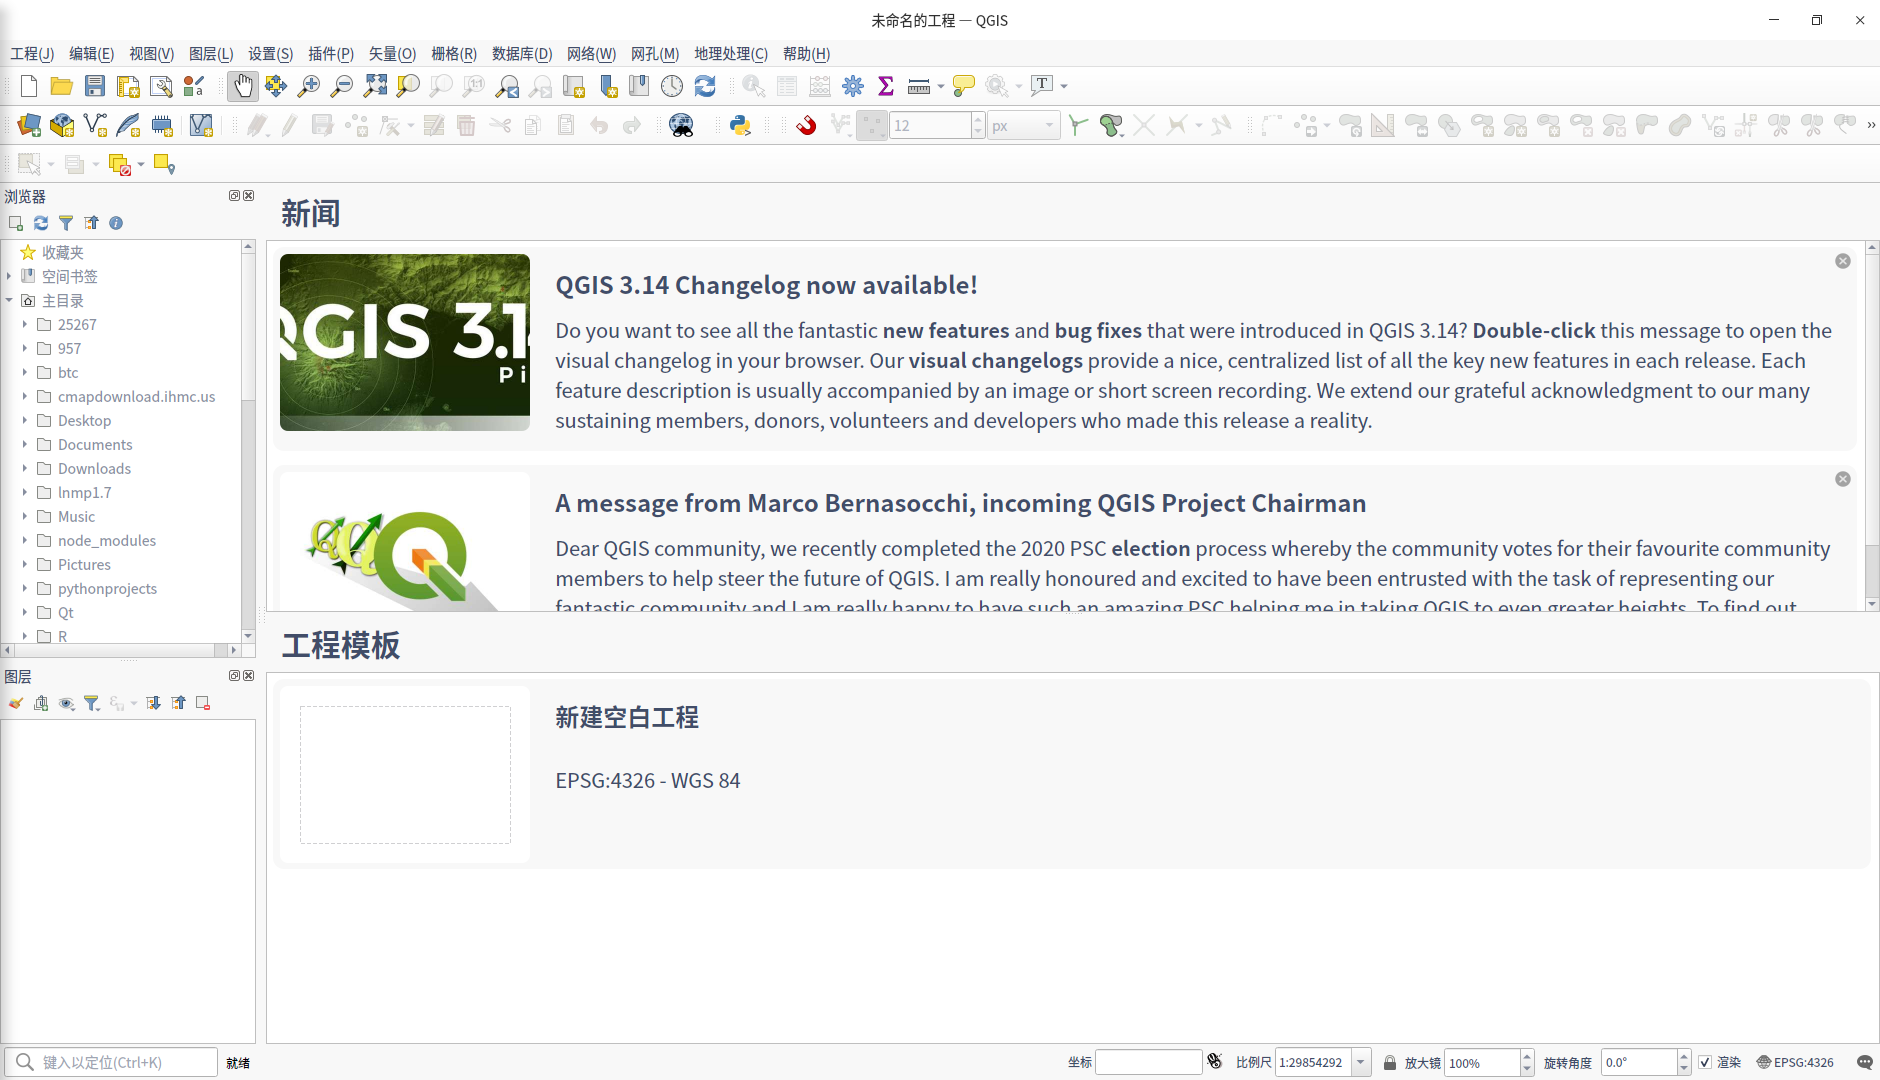1880x1080 pixels.
Task: Enable snapping with the red magnet icon
Action: click(806, 125)
